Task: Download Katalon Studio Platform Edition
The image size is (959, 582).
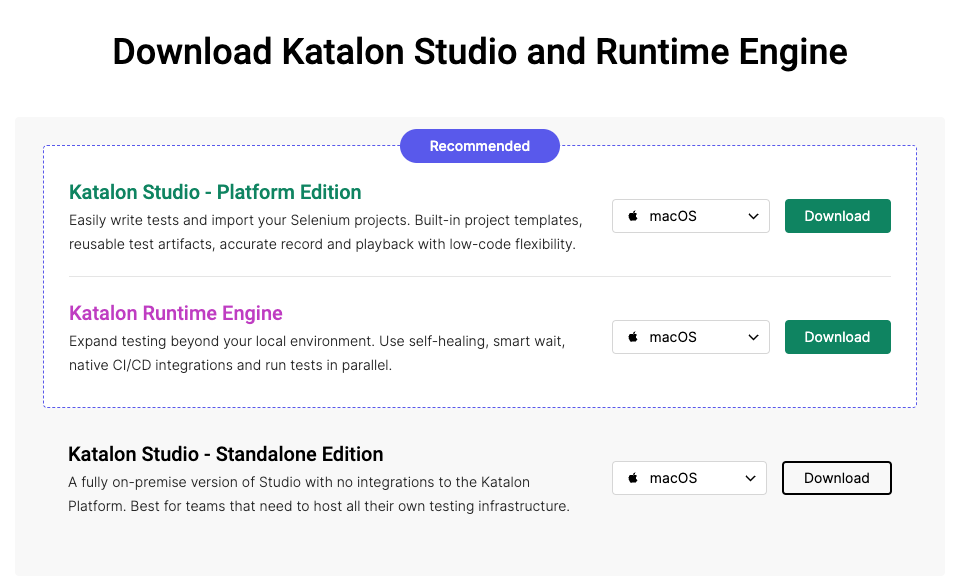Action: pyautogui.click(x=837, y=216)
